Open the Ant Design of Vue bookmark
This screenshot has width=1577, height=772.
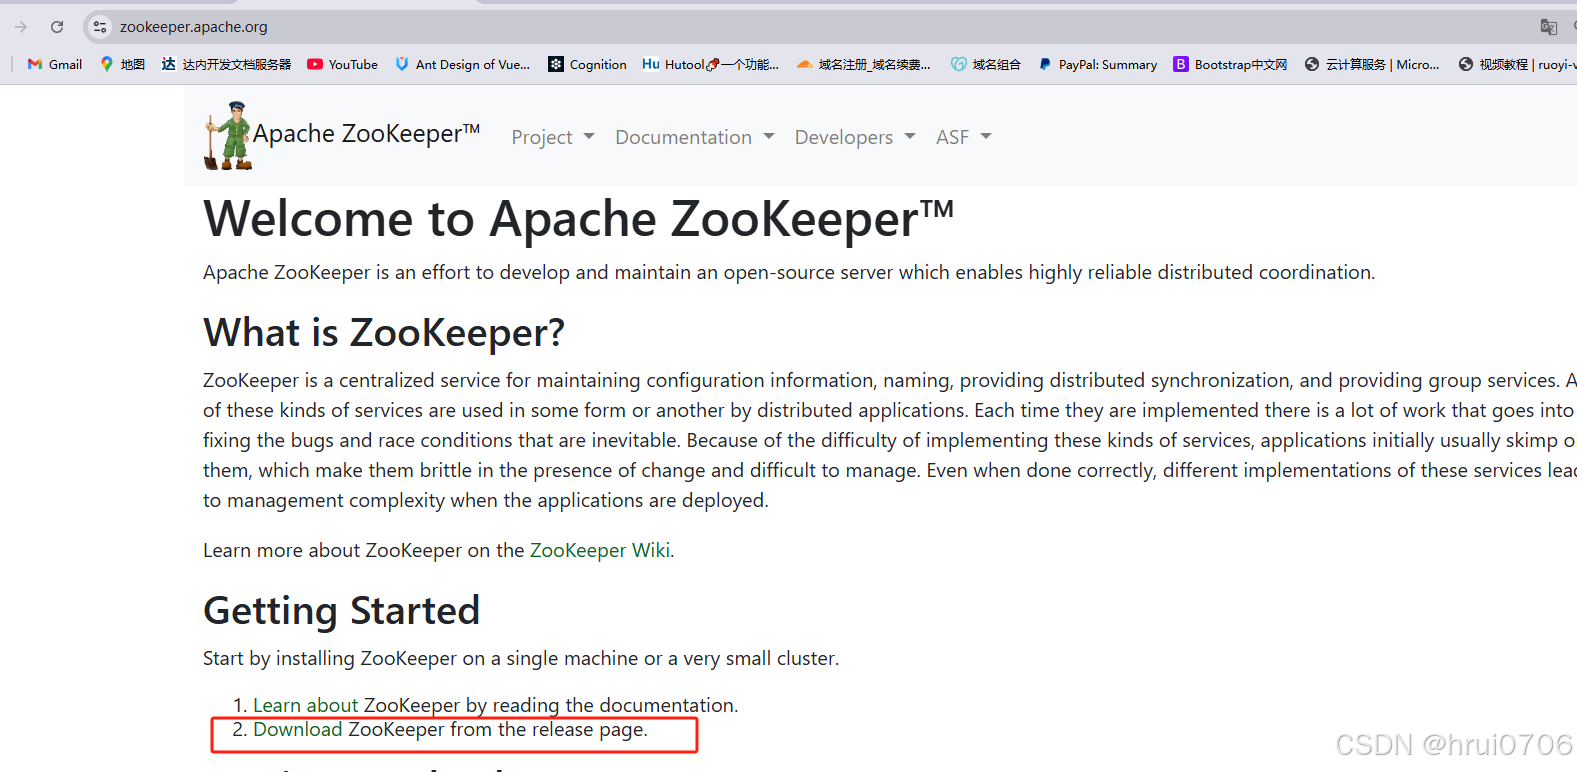pos(462,64)
